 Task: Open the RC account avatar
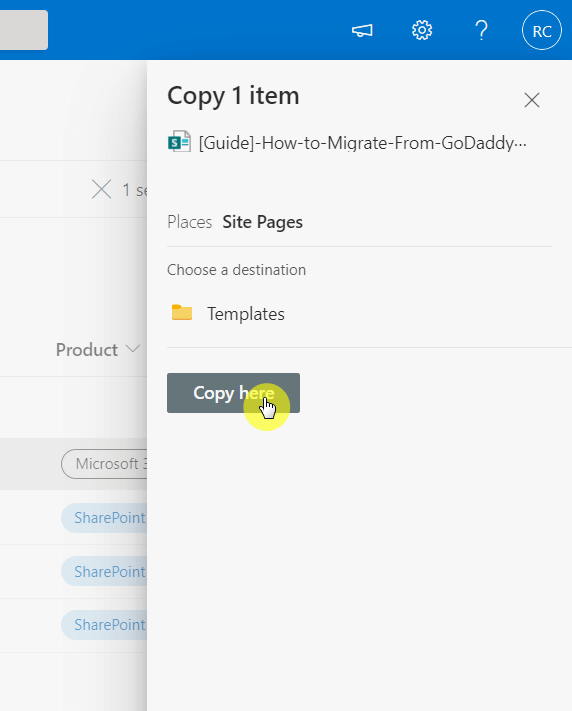tap(542, 30)
